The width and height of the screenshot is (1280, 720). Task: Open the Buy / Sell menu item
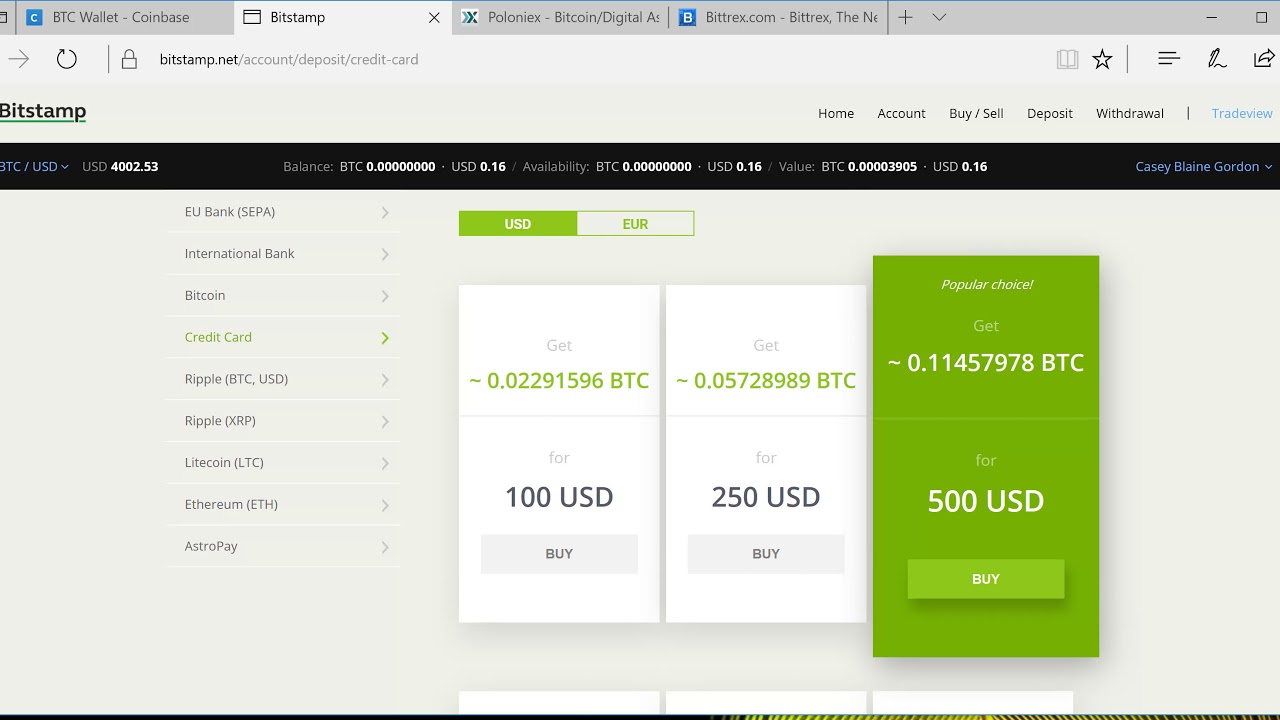coord(976,113)
